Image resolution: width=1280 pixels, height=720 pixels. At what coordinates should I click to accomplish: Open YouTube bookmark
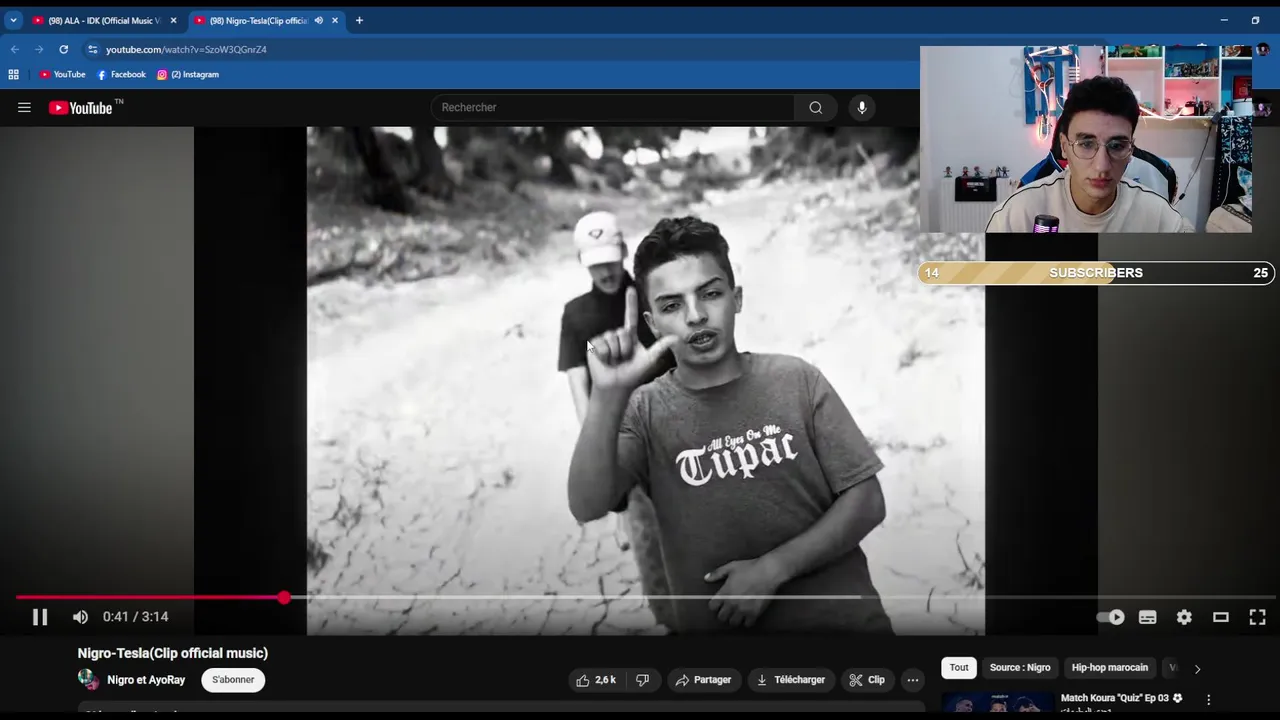pyautogui.click(x=62, y=74)
